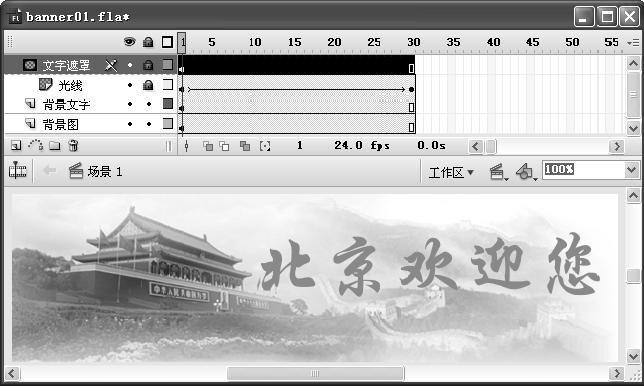
Task: Click the masked layer icon of 光线
Action: [x=46, y=85]
